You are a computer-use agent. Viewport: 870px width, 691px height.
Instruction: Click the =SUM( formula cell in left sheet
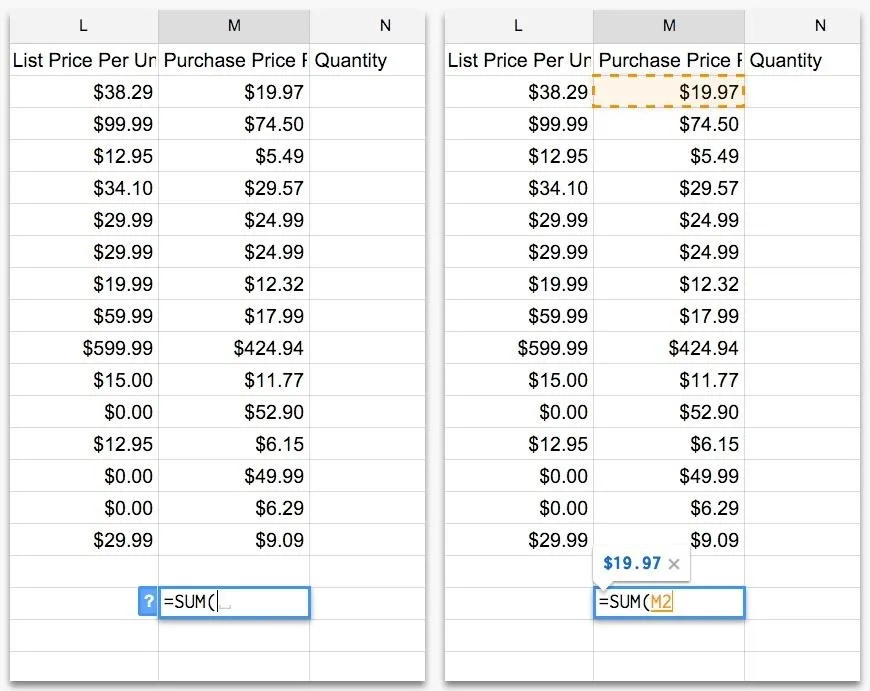click(x=234, y=602)
